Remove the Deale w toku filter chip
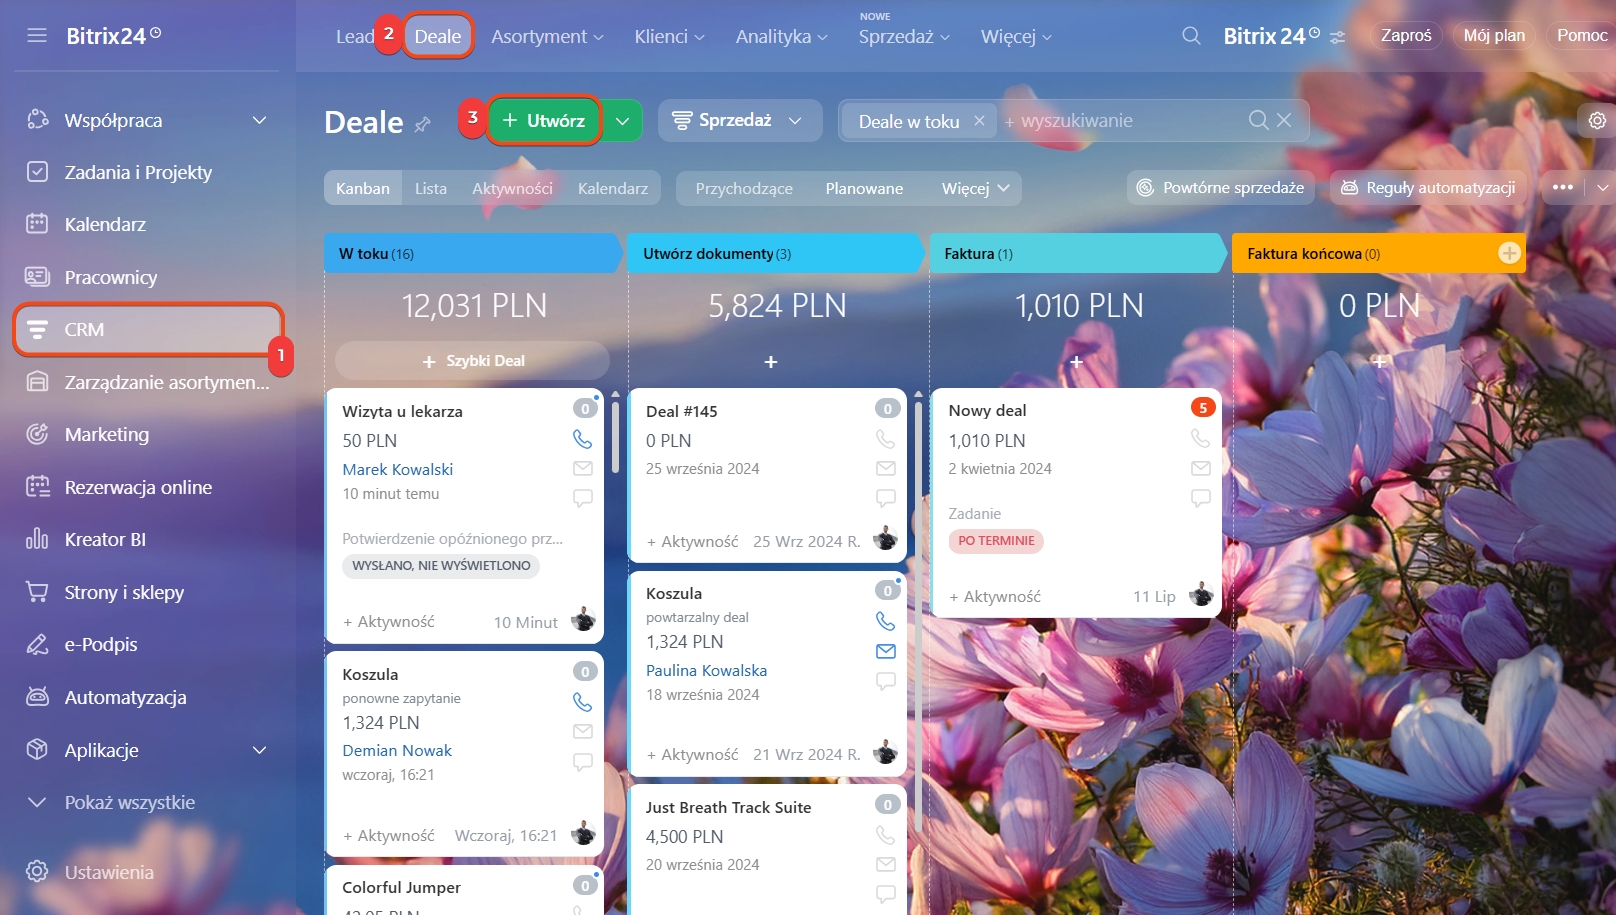 click(x=979, y=121)
